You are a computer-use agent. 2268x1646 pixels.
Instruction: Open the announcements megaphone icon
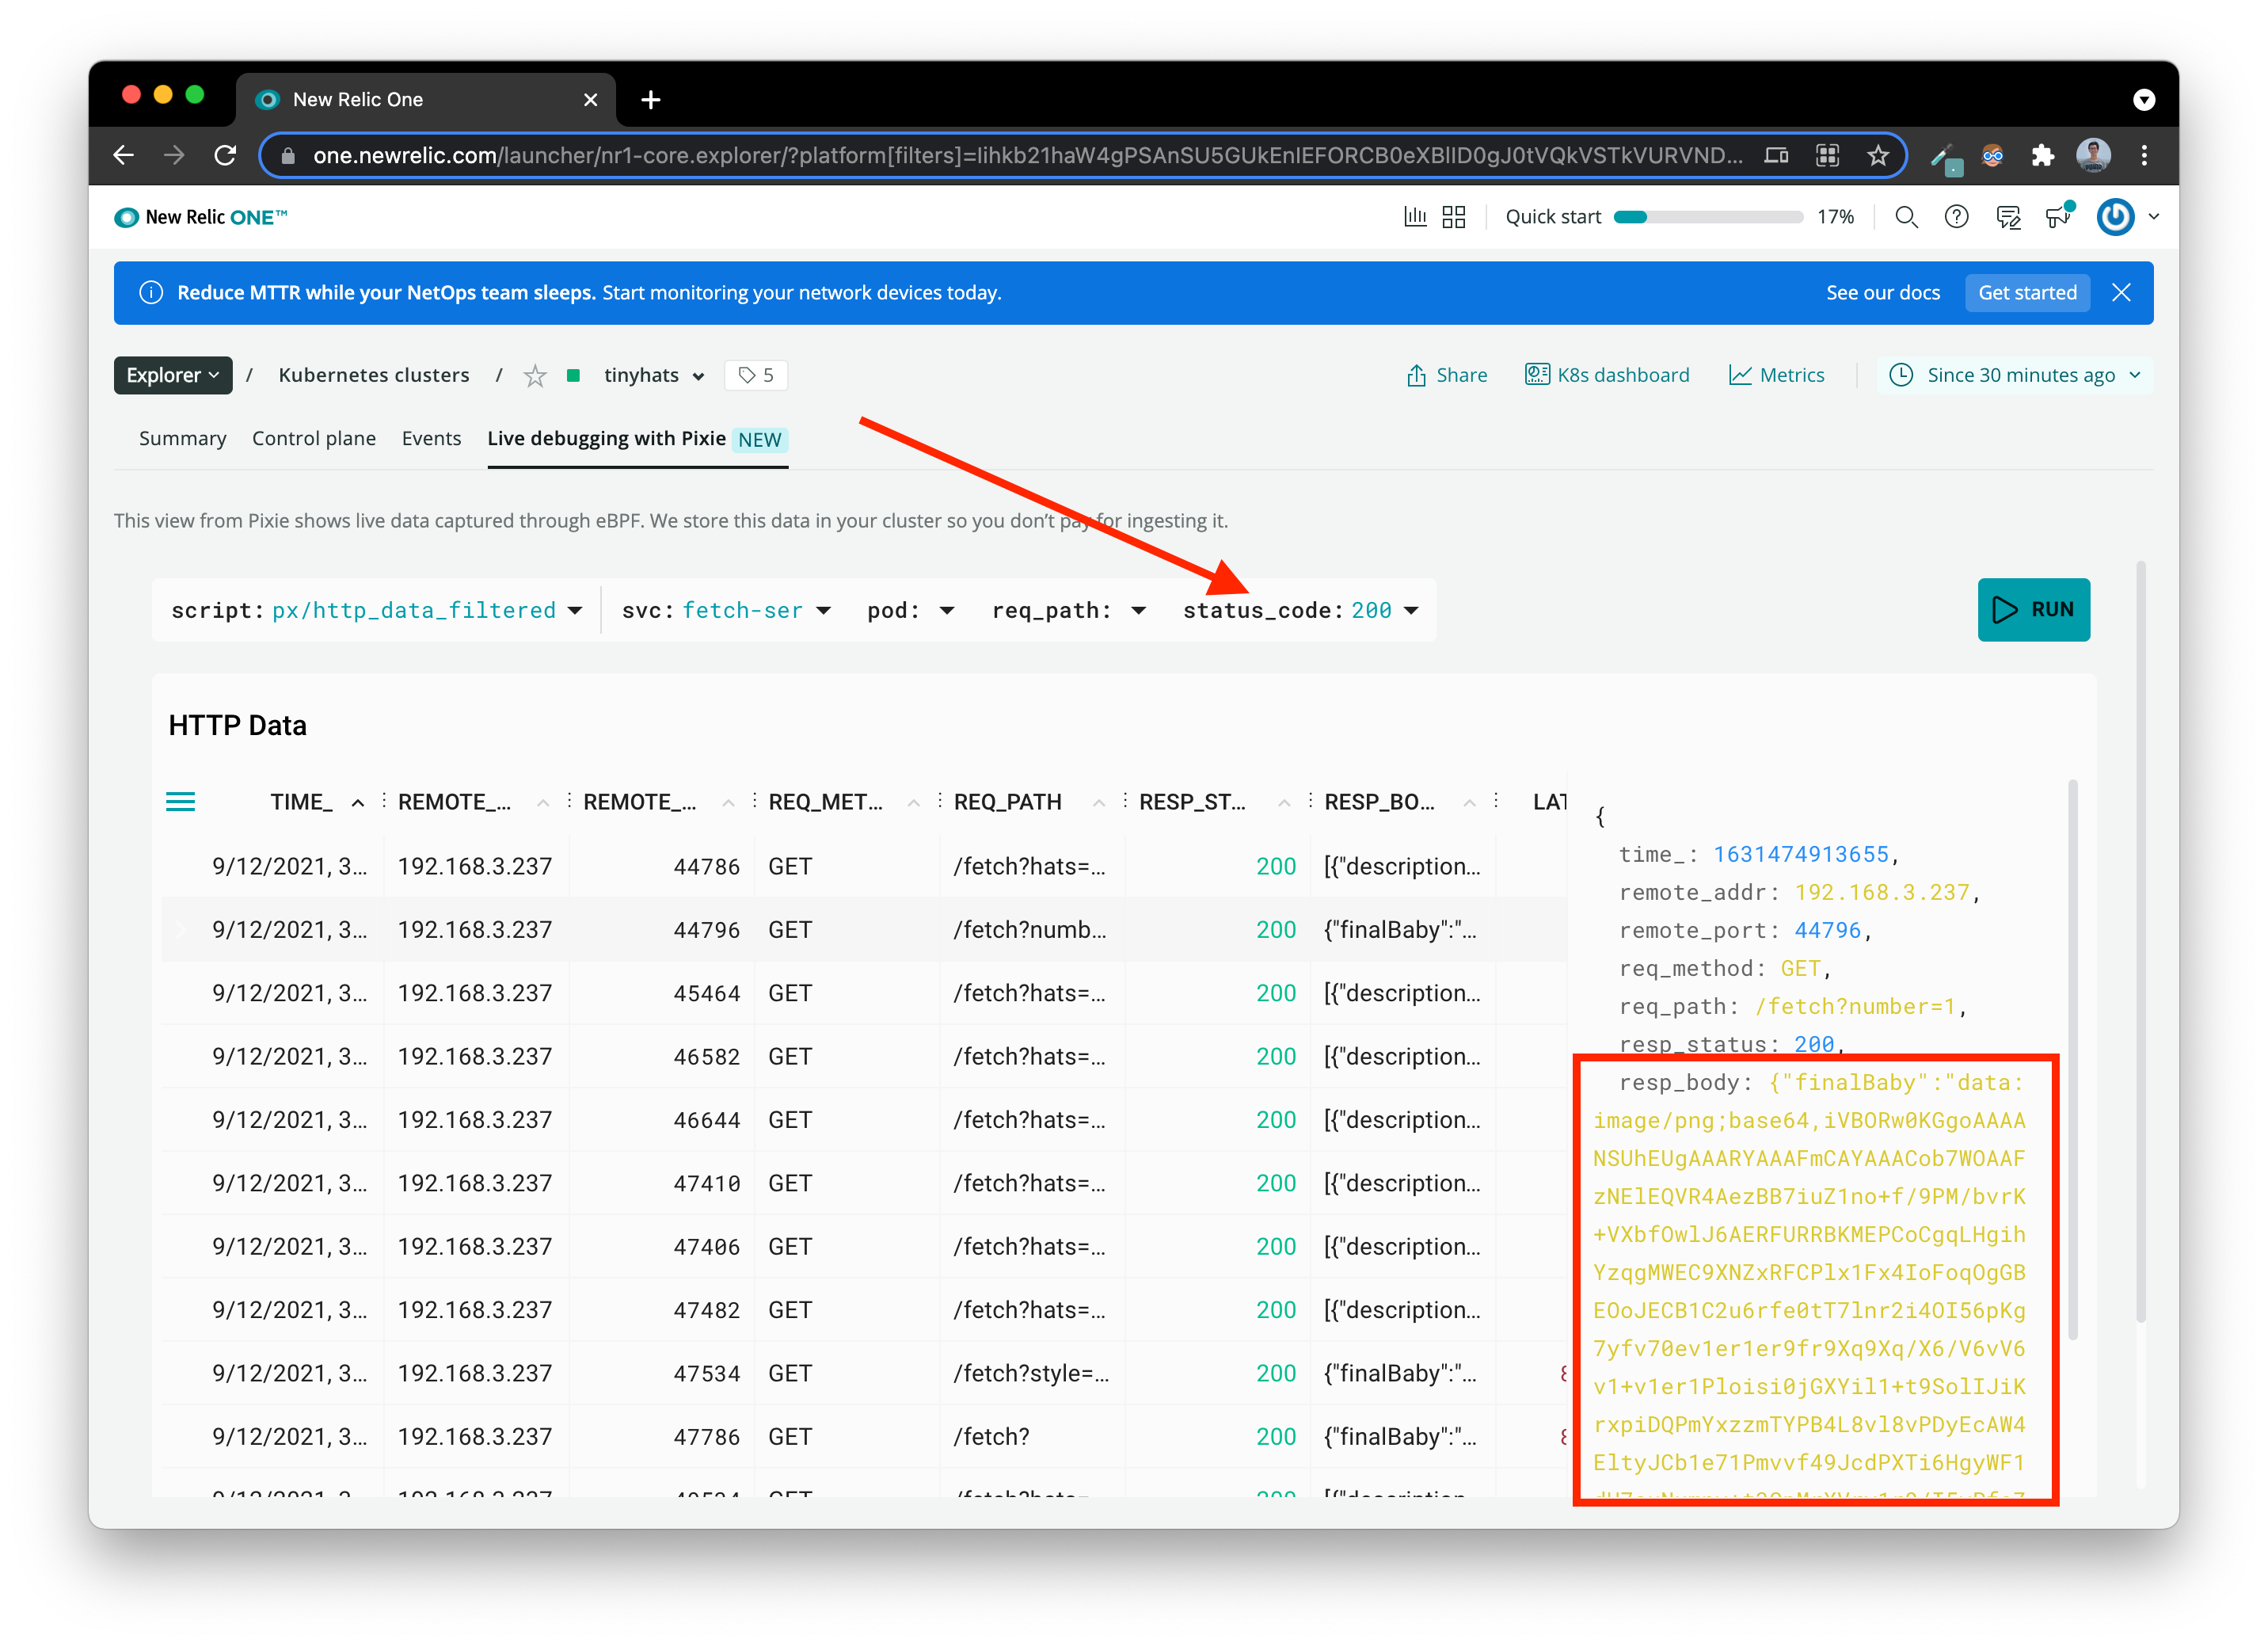[x=2058, y=217]
